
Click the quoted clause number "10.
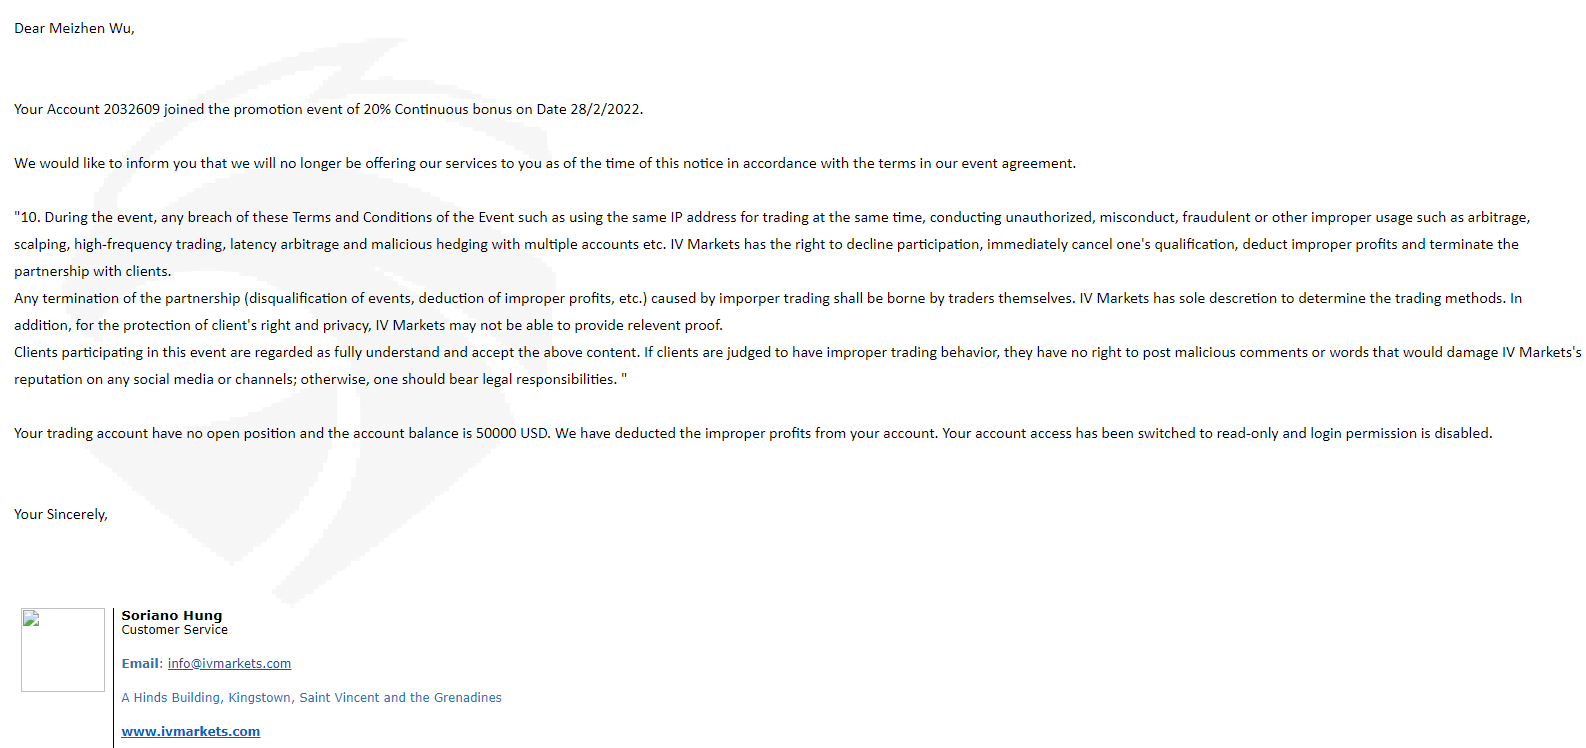27,218
